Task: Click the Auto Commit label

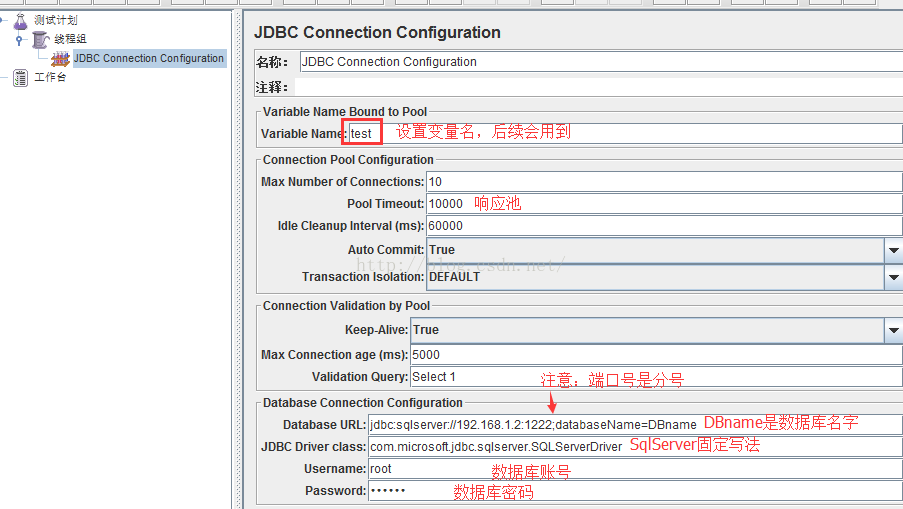Action: point(386,250)
